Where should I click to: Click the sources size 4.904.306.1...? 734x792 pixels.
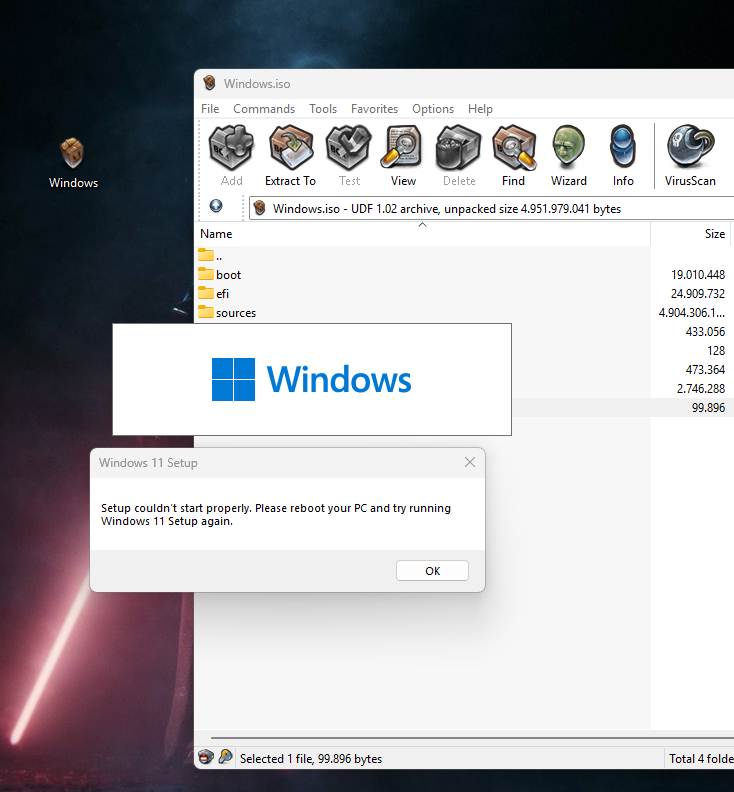[x=692, y=313]
